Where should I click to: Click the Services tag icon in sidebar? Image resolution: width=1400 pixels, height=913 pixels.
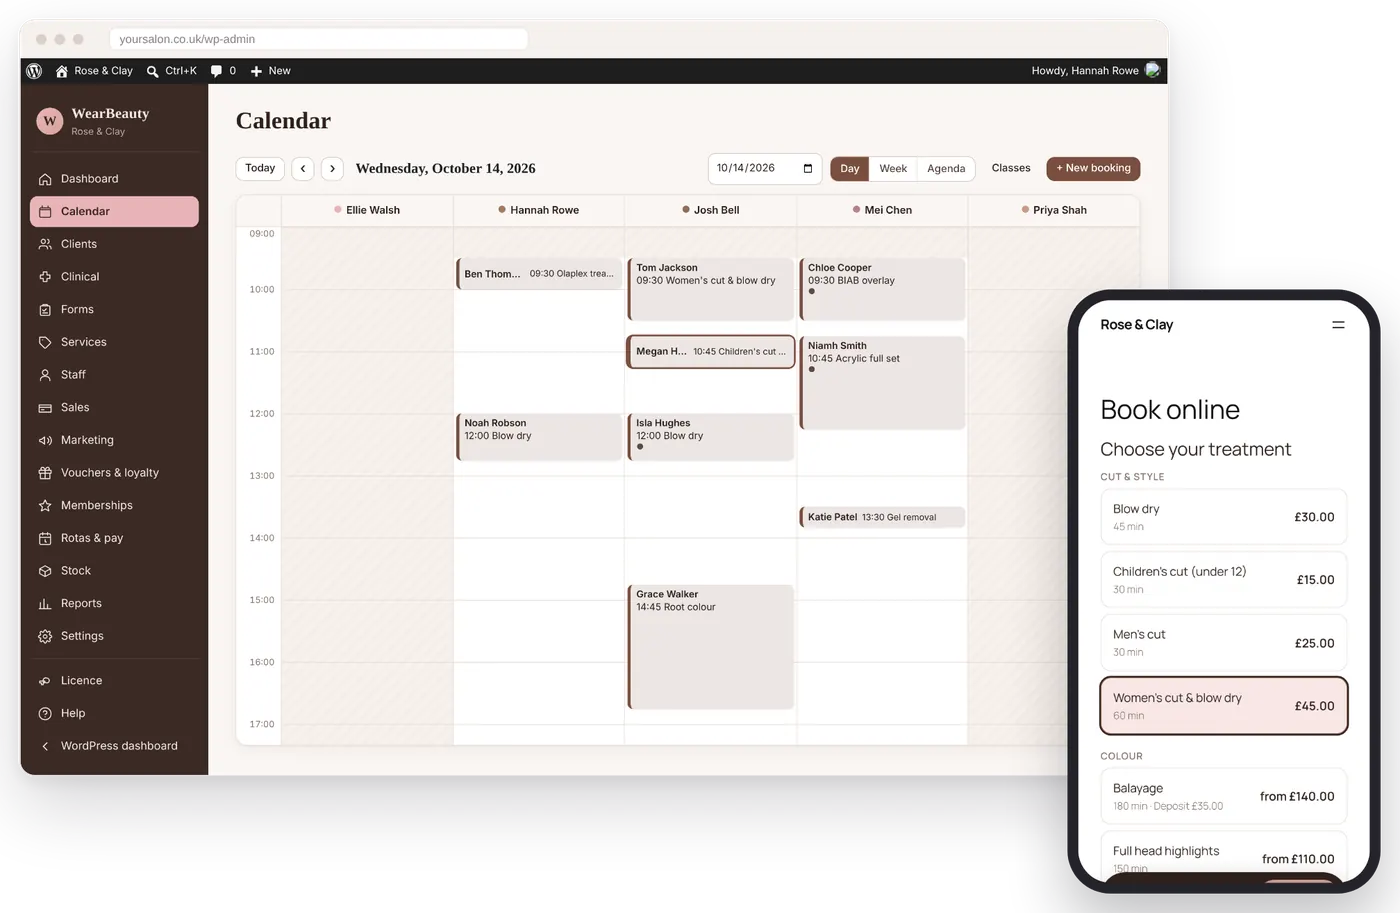click(x=45, y=342)
